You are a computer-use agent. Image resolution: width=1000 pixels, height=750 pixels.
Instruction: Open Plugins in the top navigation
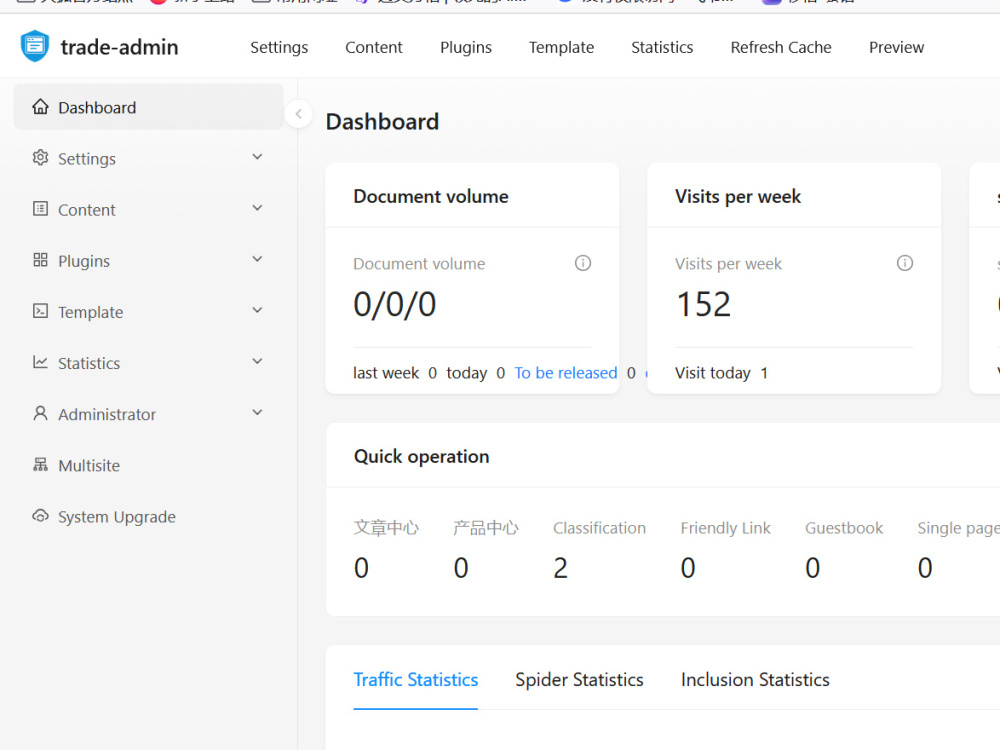coord(466,47)
